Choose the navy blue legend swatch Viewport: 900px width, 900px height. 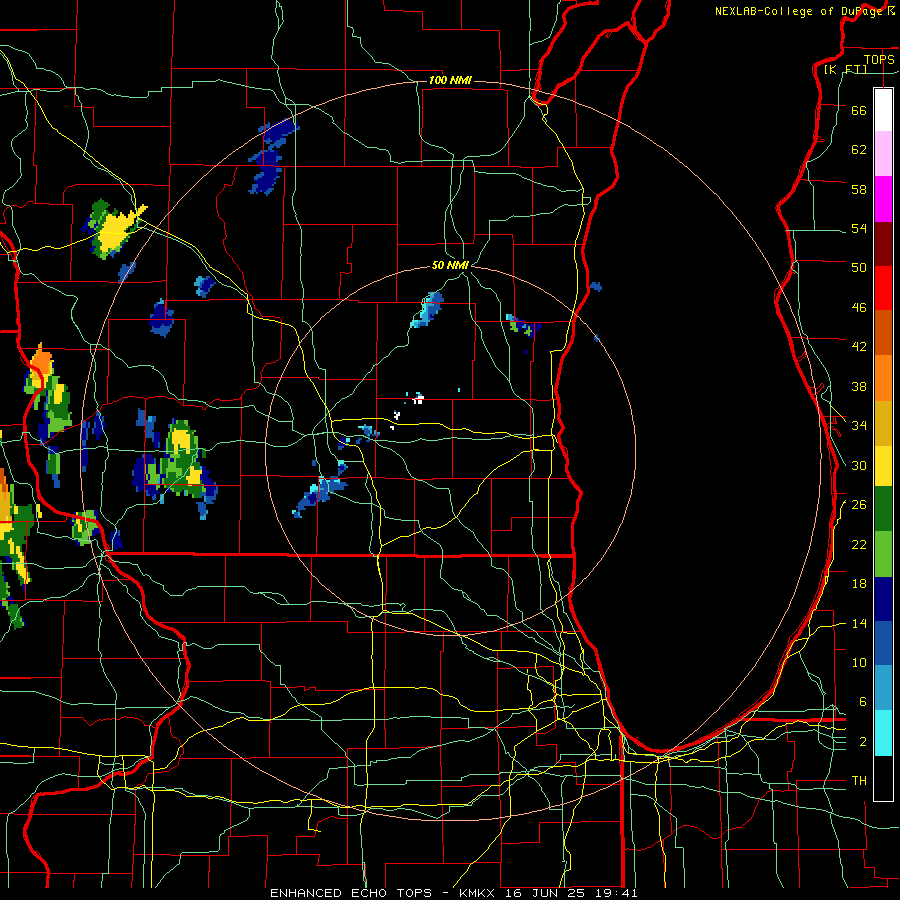[x=883, y=599]
